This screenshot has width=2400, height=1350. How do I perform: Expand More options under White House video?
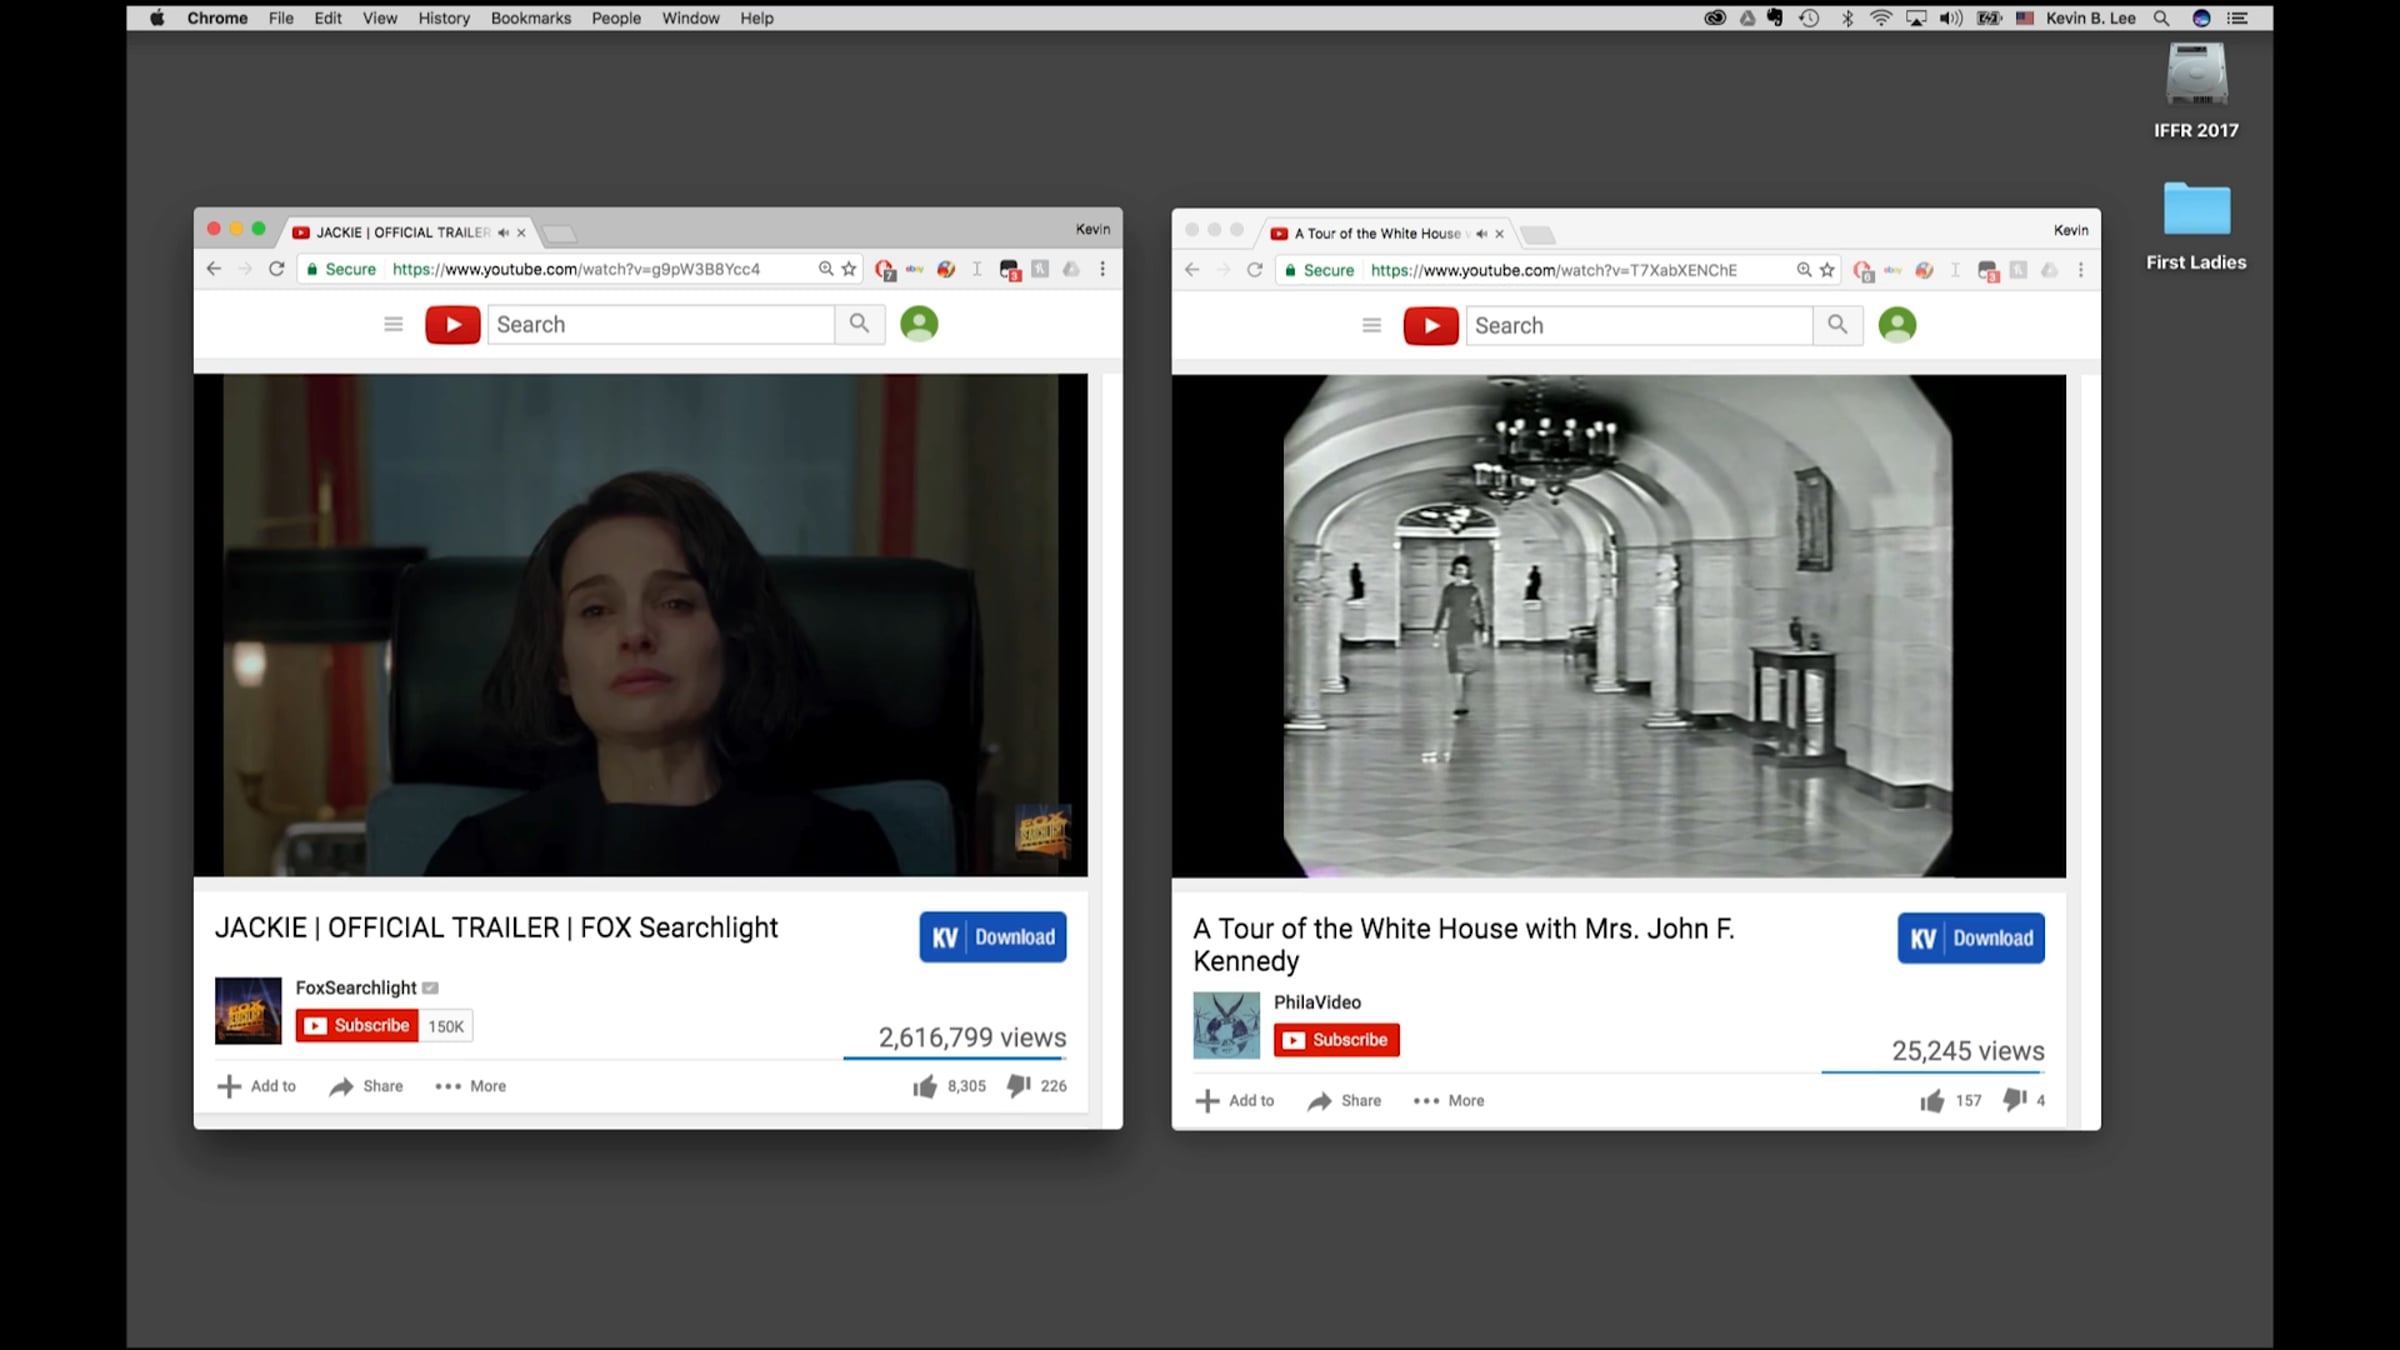pos(1449,1101)
